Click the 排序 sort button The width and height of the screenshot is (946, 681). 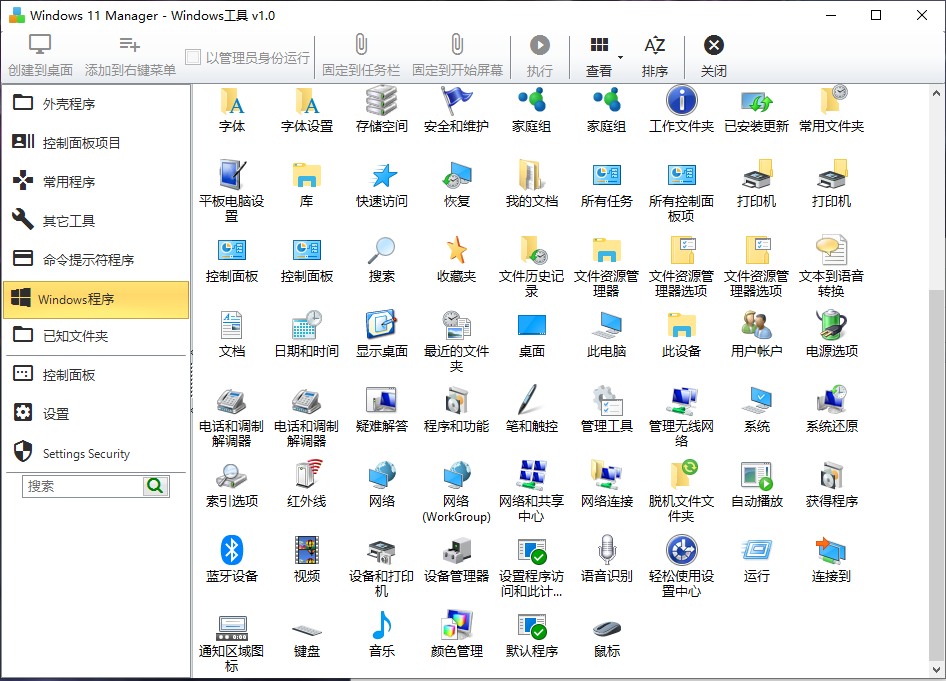pos(654,56)
